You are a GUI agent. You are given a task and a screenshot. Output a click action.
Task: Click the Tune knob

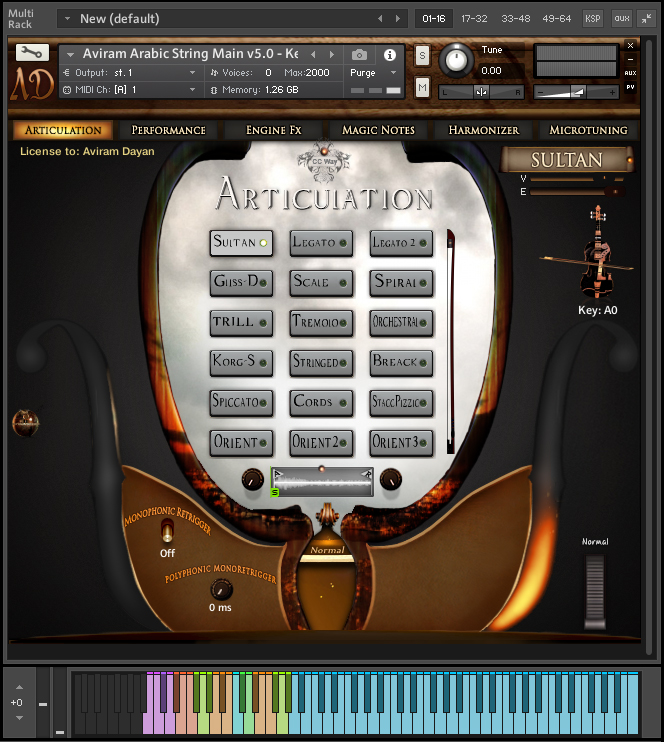pyautogui.click(x=456, y=60)
